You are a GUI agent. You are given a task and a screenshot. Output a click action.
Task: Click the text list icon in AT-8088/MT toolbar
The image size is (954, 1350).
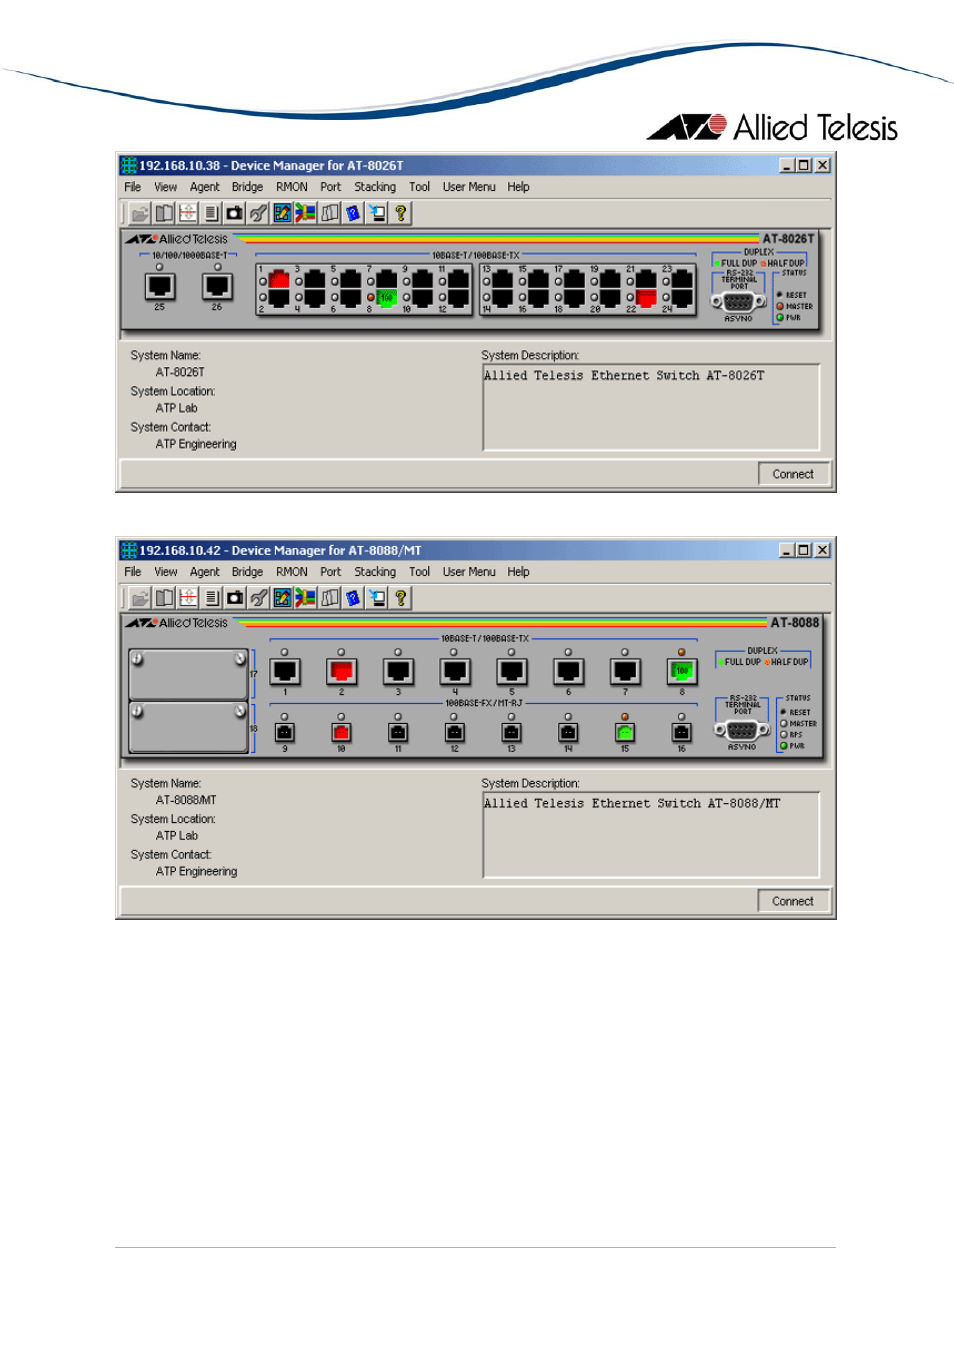(x=211, y=598)
